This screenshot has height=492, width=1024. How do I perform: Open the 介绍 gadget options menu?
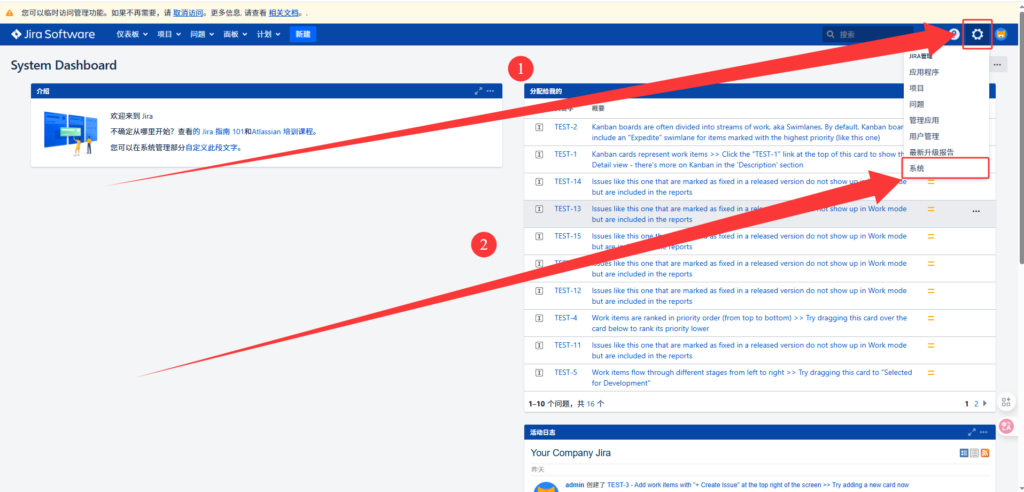click(x=491, y=91)
